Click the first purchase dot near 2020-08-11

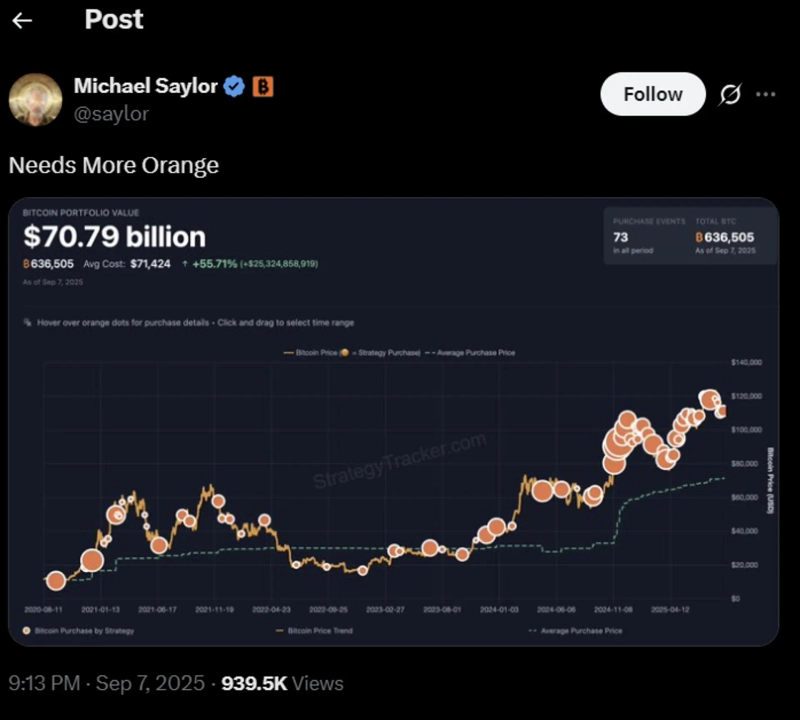56,580
